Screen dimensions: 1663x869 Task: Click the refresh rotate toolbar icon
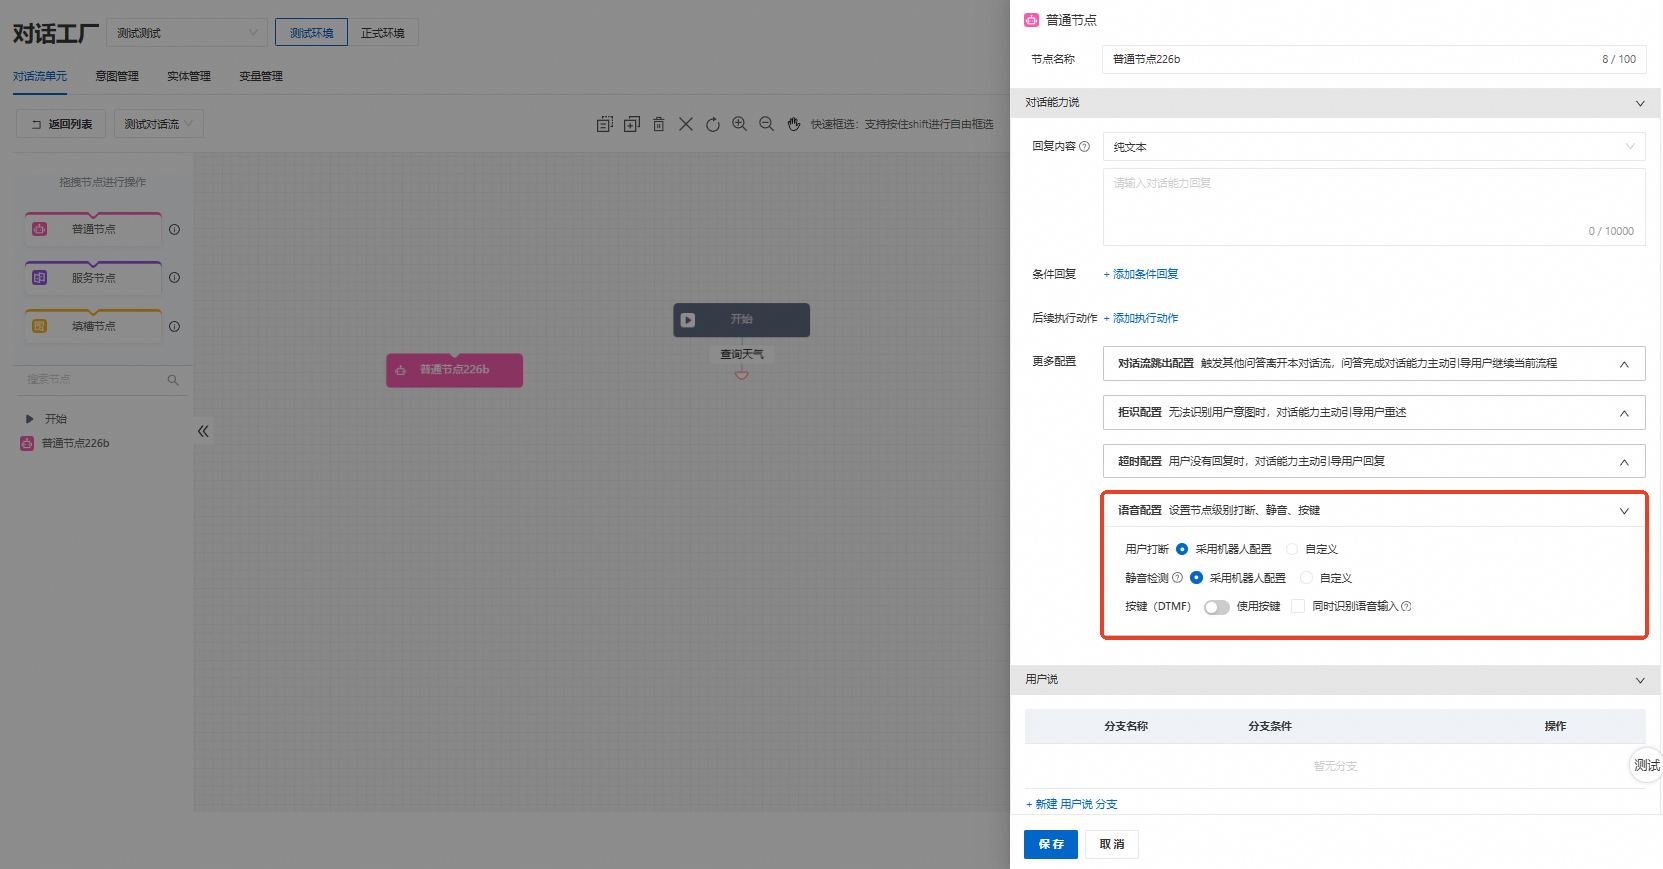click(712, 124)
